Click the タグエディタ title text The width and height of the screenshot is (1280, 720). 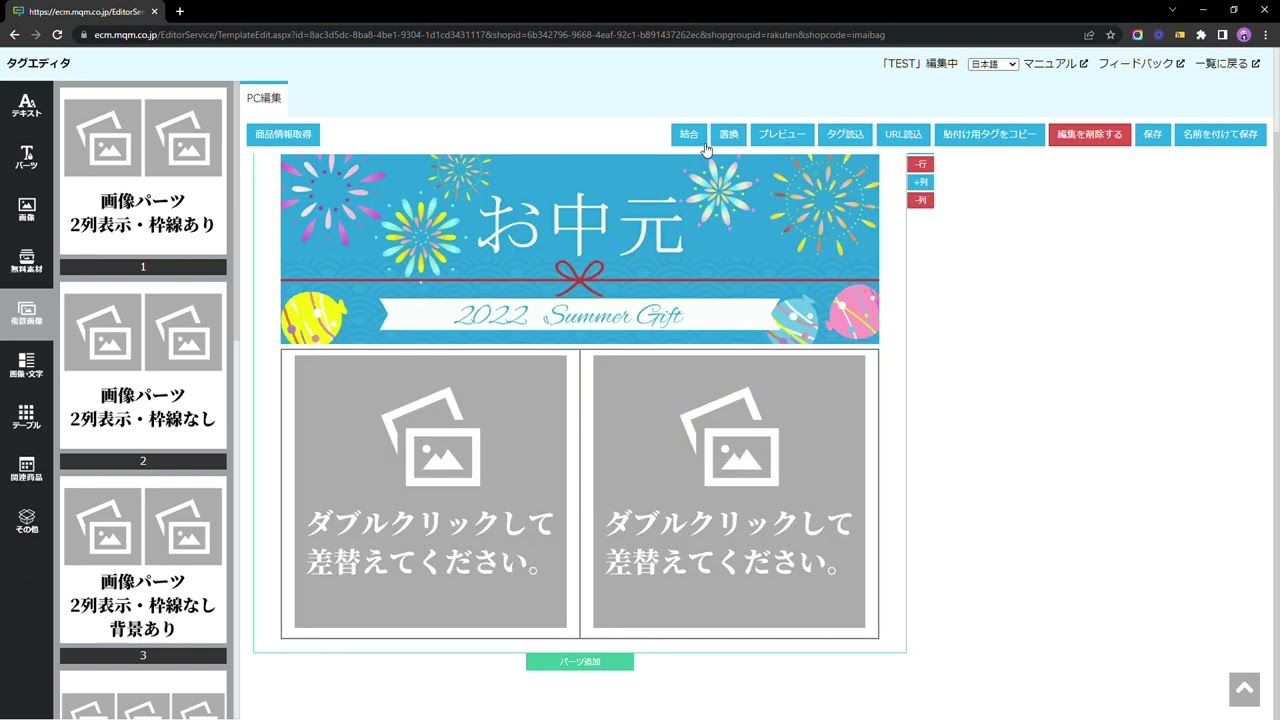pyautogui.click(x=39, y=64)
